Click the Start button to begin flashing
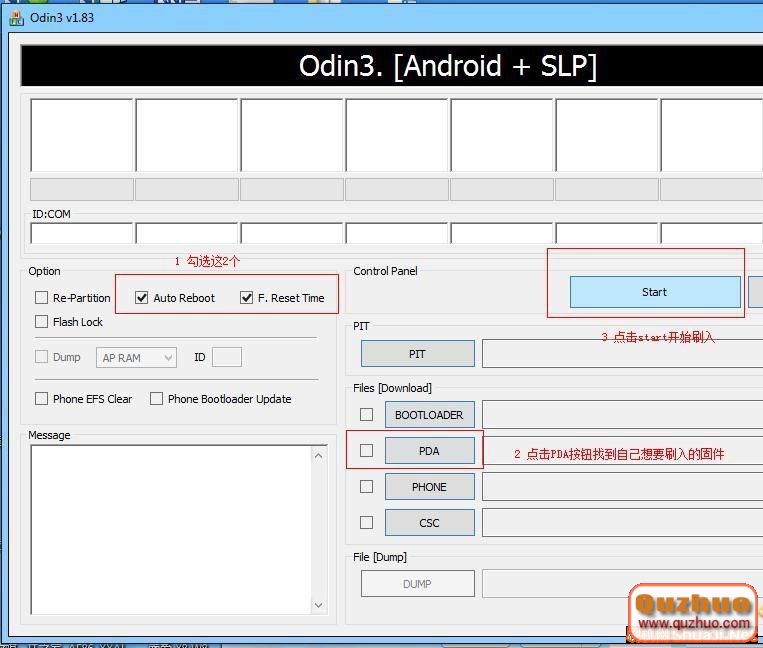Image resolution: width=763 pixels, height=648 pixels. point(654,292)
